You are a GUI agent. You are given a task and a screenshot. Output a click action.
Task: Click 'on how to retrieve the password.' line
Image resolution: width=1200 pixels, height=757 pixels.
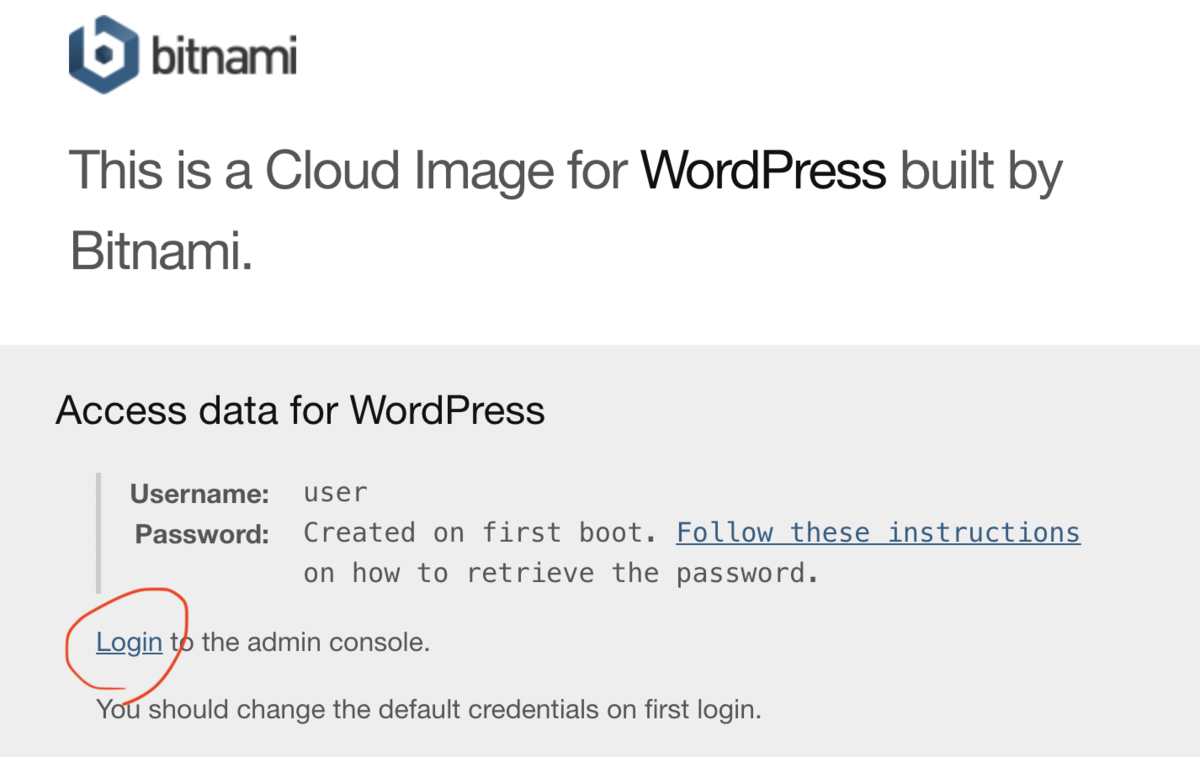pyautogui.click(x=561, y=574)
